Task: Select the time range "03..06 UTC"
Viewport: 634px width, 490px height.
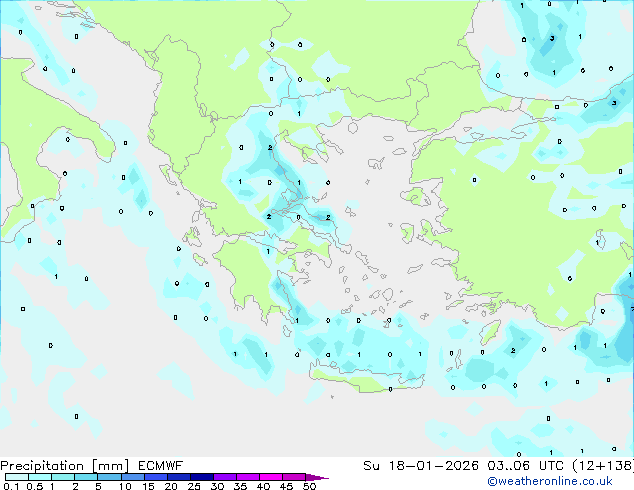Action: point(525,466)
